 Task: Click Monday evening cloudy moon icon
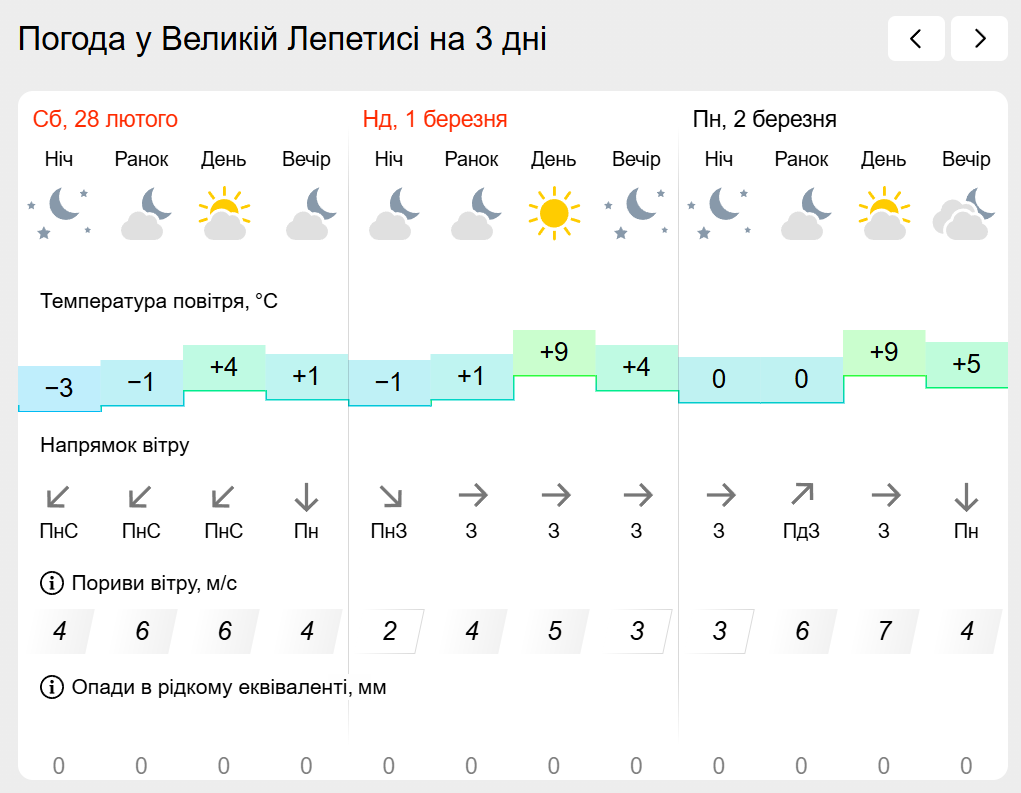click(966, 212)
